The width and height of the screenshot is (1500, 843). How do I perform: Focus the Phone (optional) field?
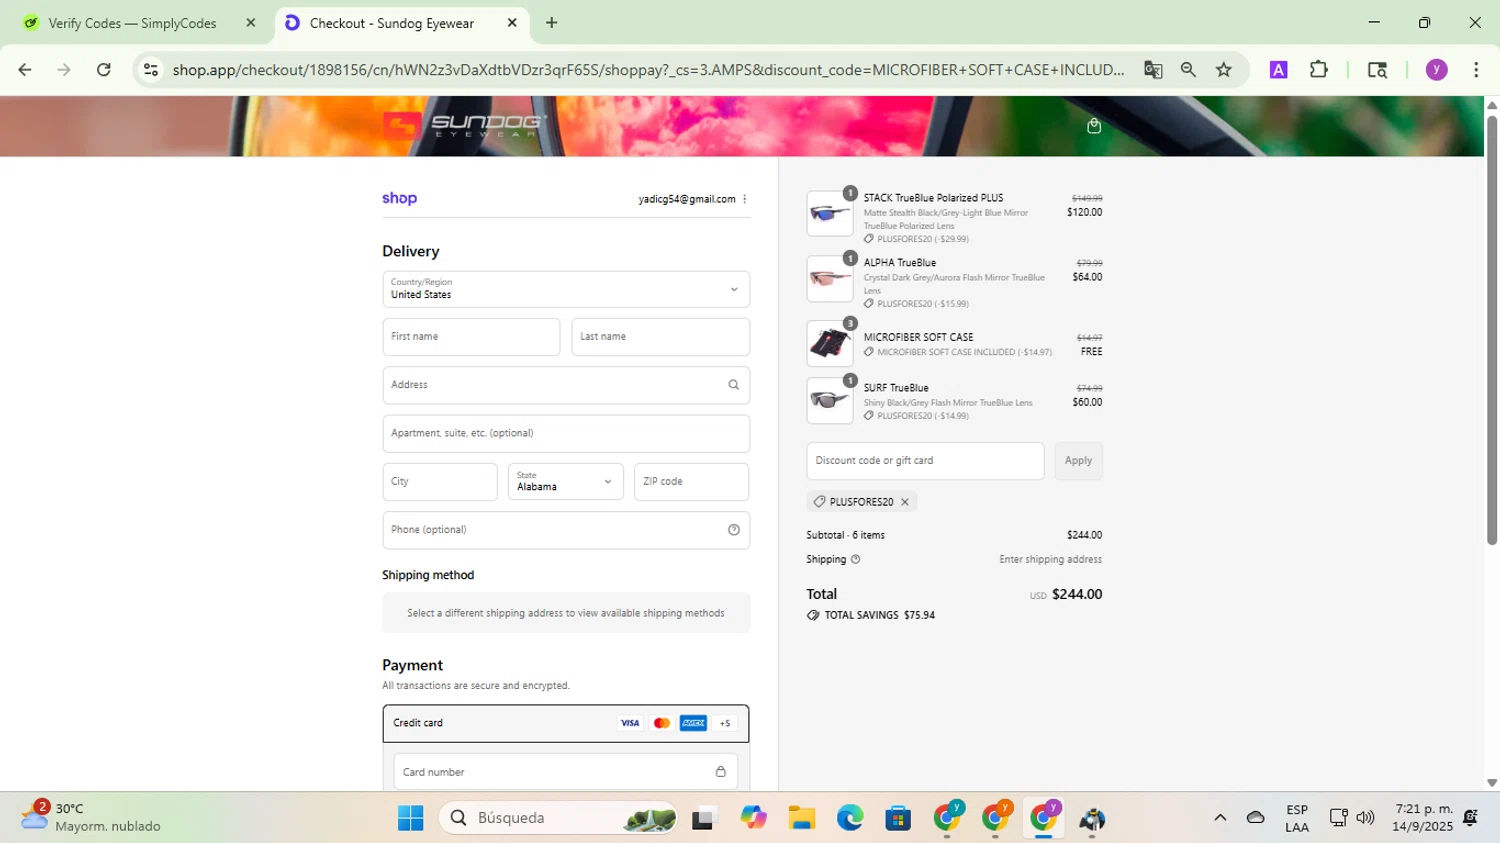click(x=566, y=530)
